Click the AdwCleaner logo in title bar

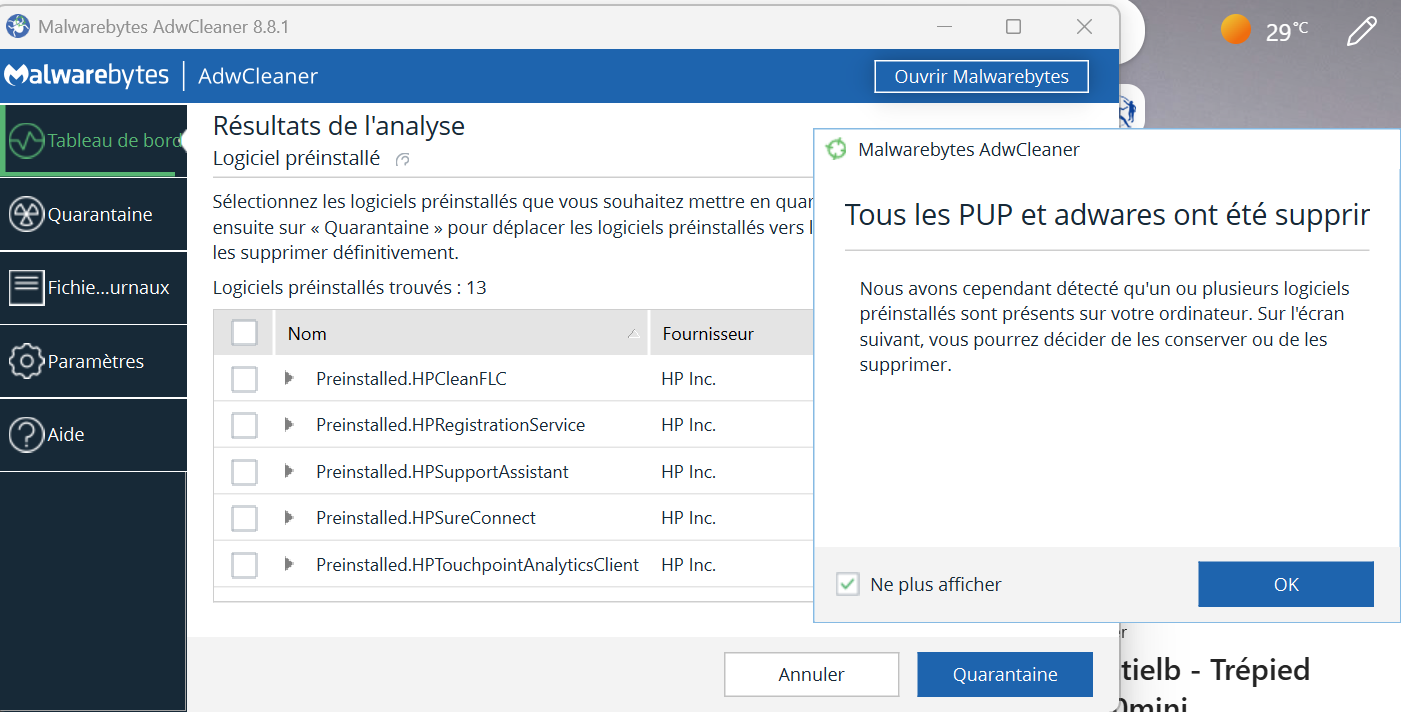[x=18, y=26]
